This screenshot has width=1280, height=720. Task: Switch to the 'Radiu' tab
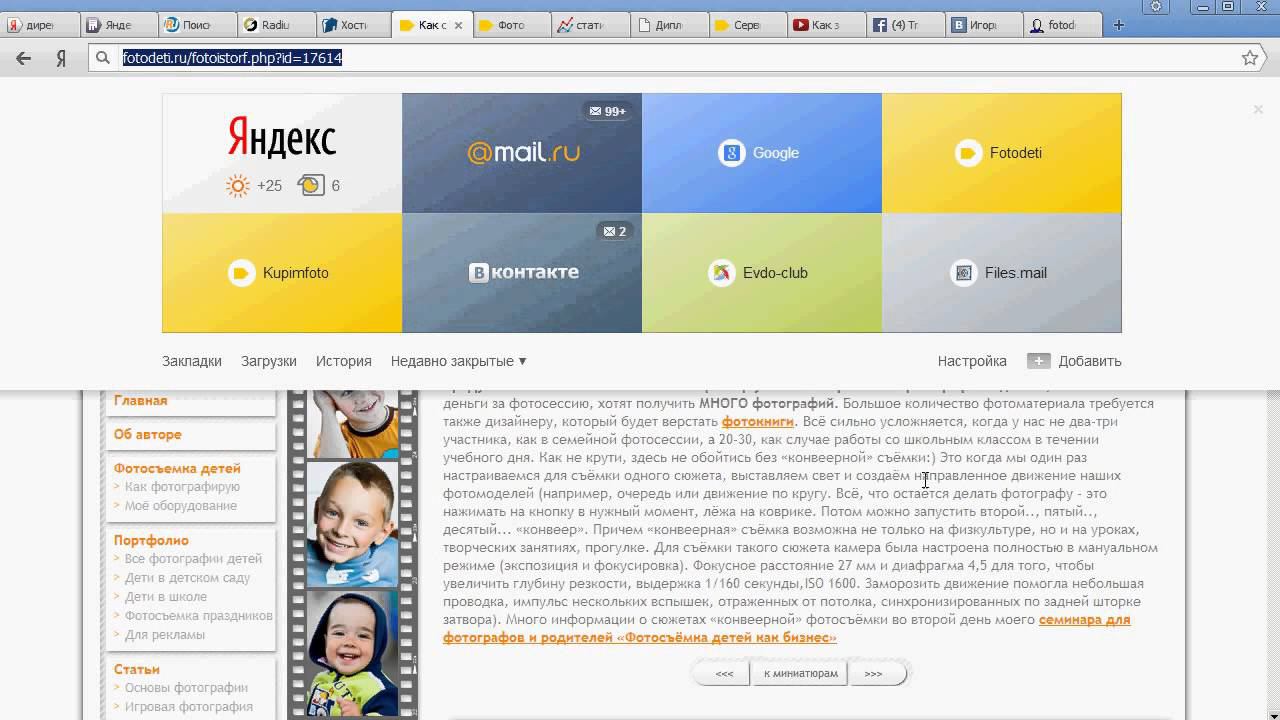[276, 25]
